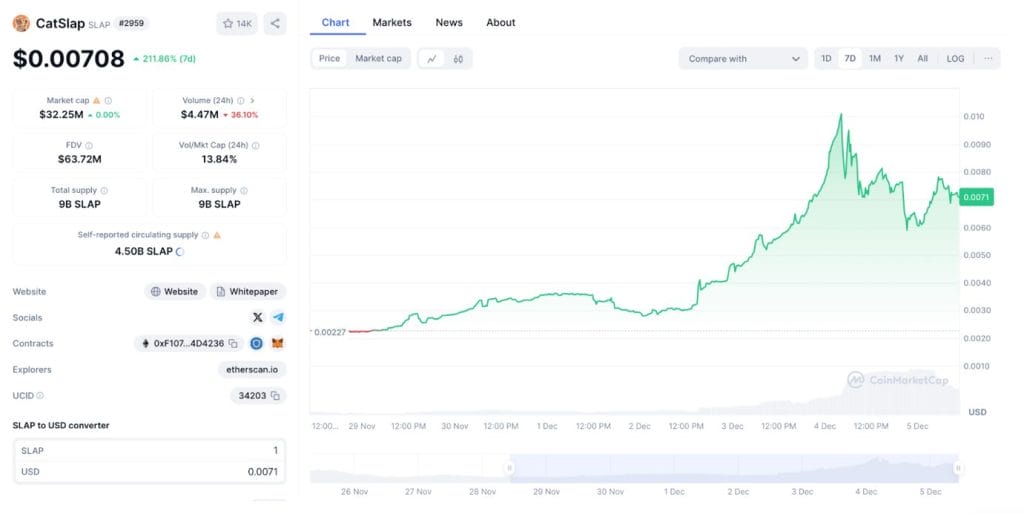This screenshot has height=514, width=1024.
Task: Open chart more options ellipsis
Action: (x=988, y=59)
